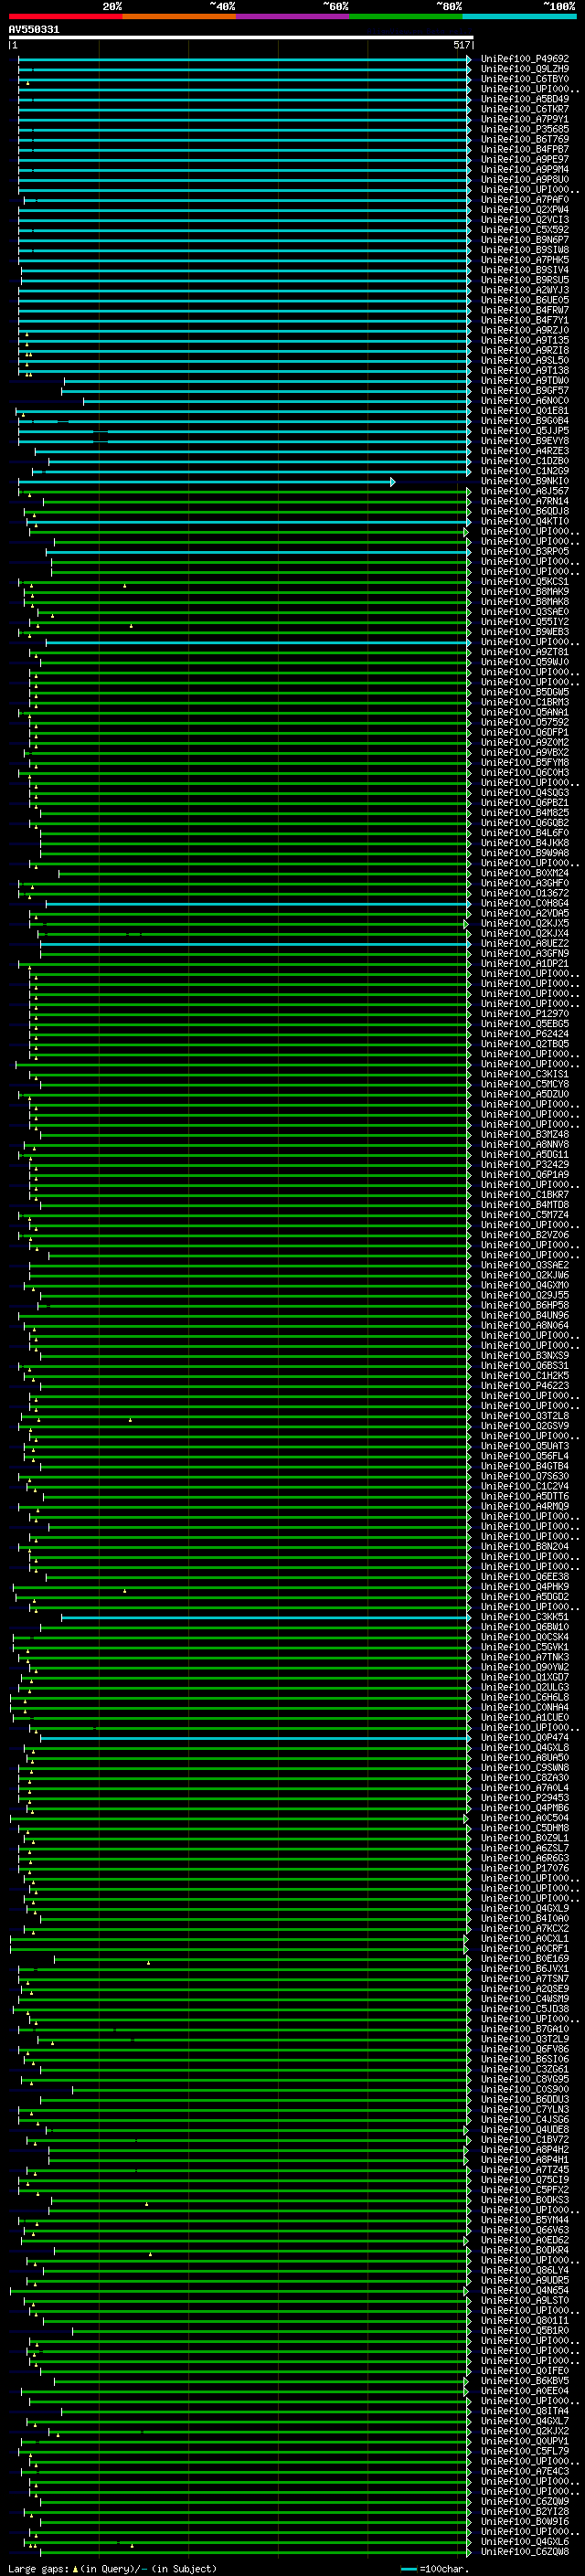585x2576 pixels.
Task: Click hit label UniRef100_P32429
Action: (x=525, y=1165)
